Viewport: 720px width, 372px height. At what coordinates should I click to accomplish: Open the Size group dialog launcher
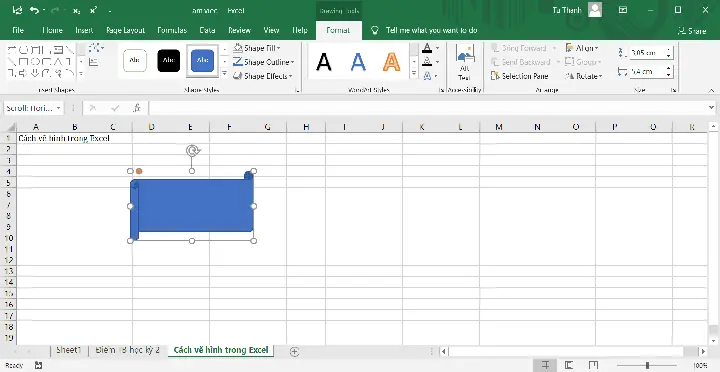pos(673,90)
